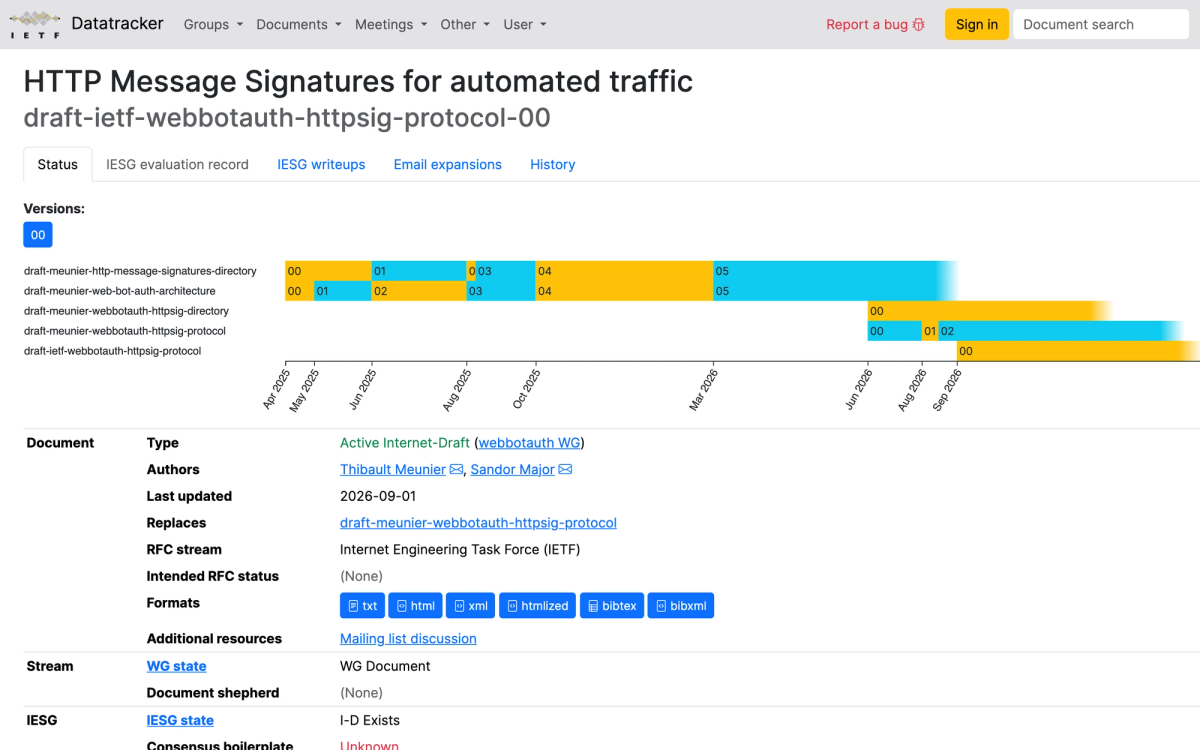Screen dimensions: 1200x750
Task: Expand the Documents dropdown menu
Action: coord(298,24)
